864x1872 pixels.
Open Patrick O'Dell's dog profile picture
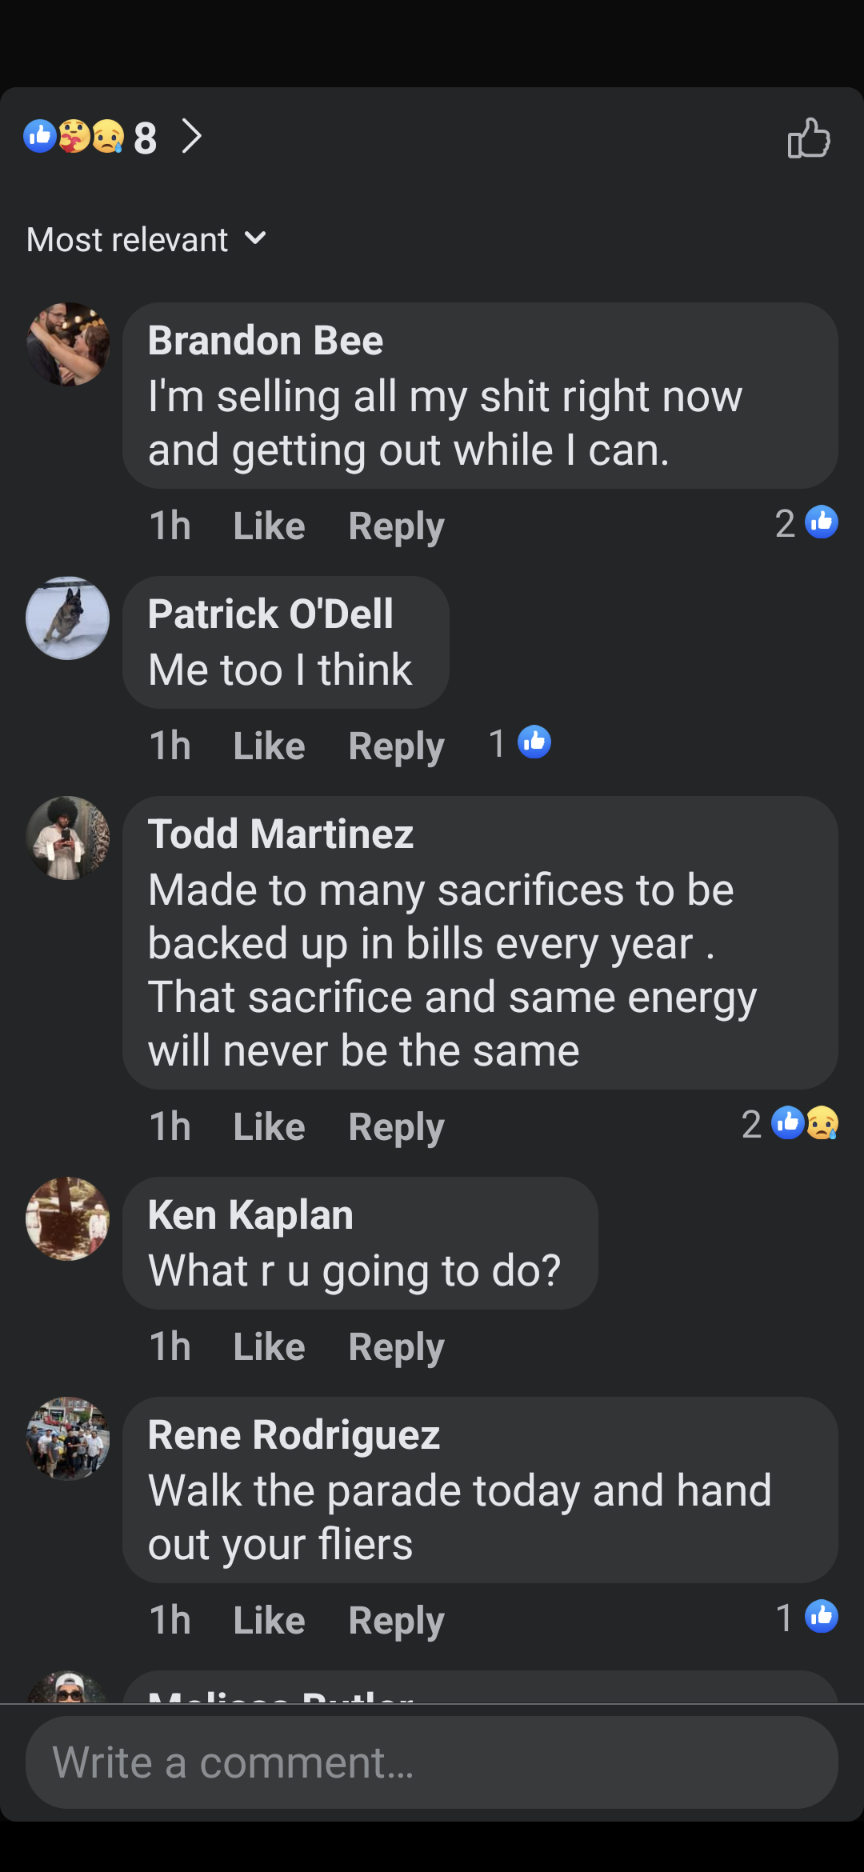(x=68, y=618)
